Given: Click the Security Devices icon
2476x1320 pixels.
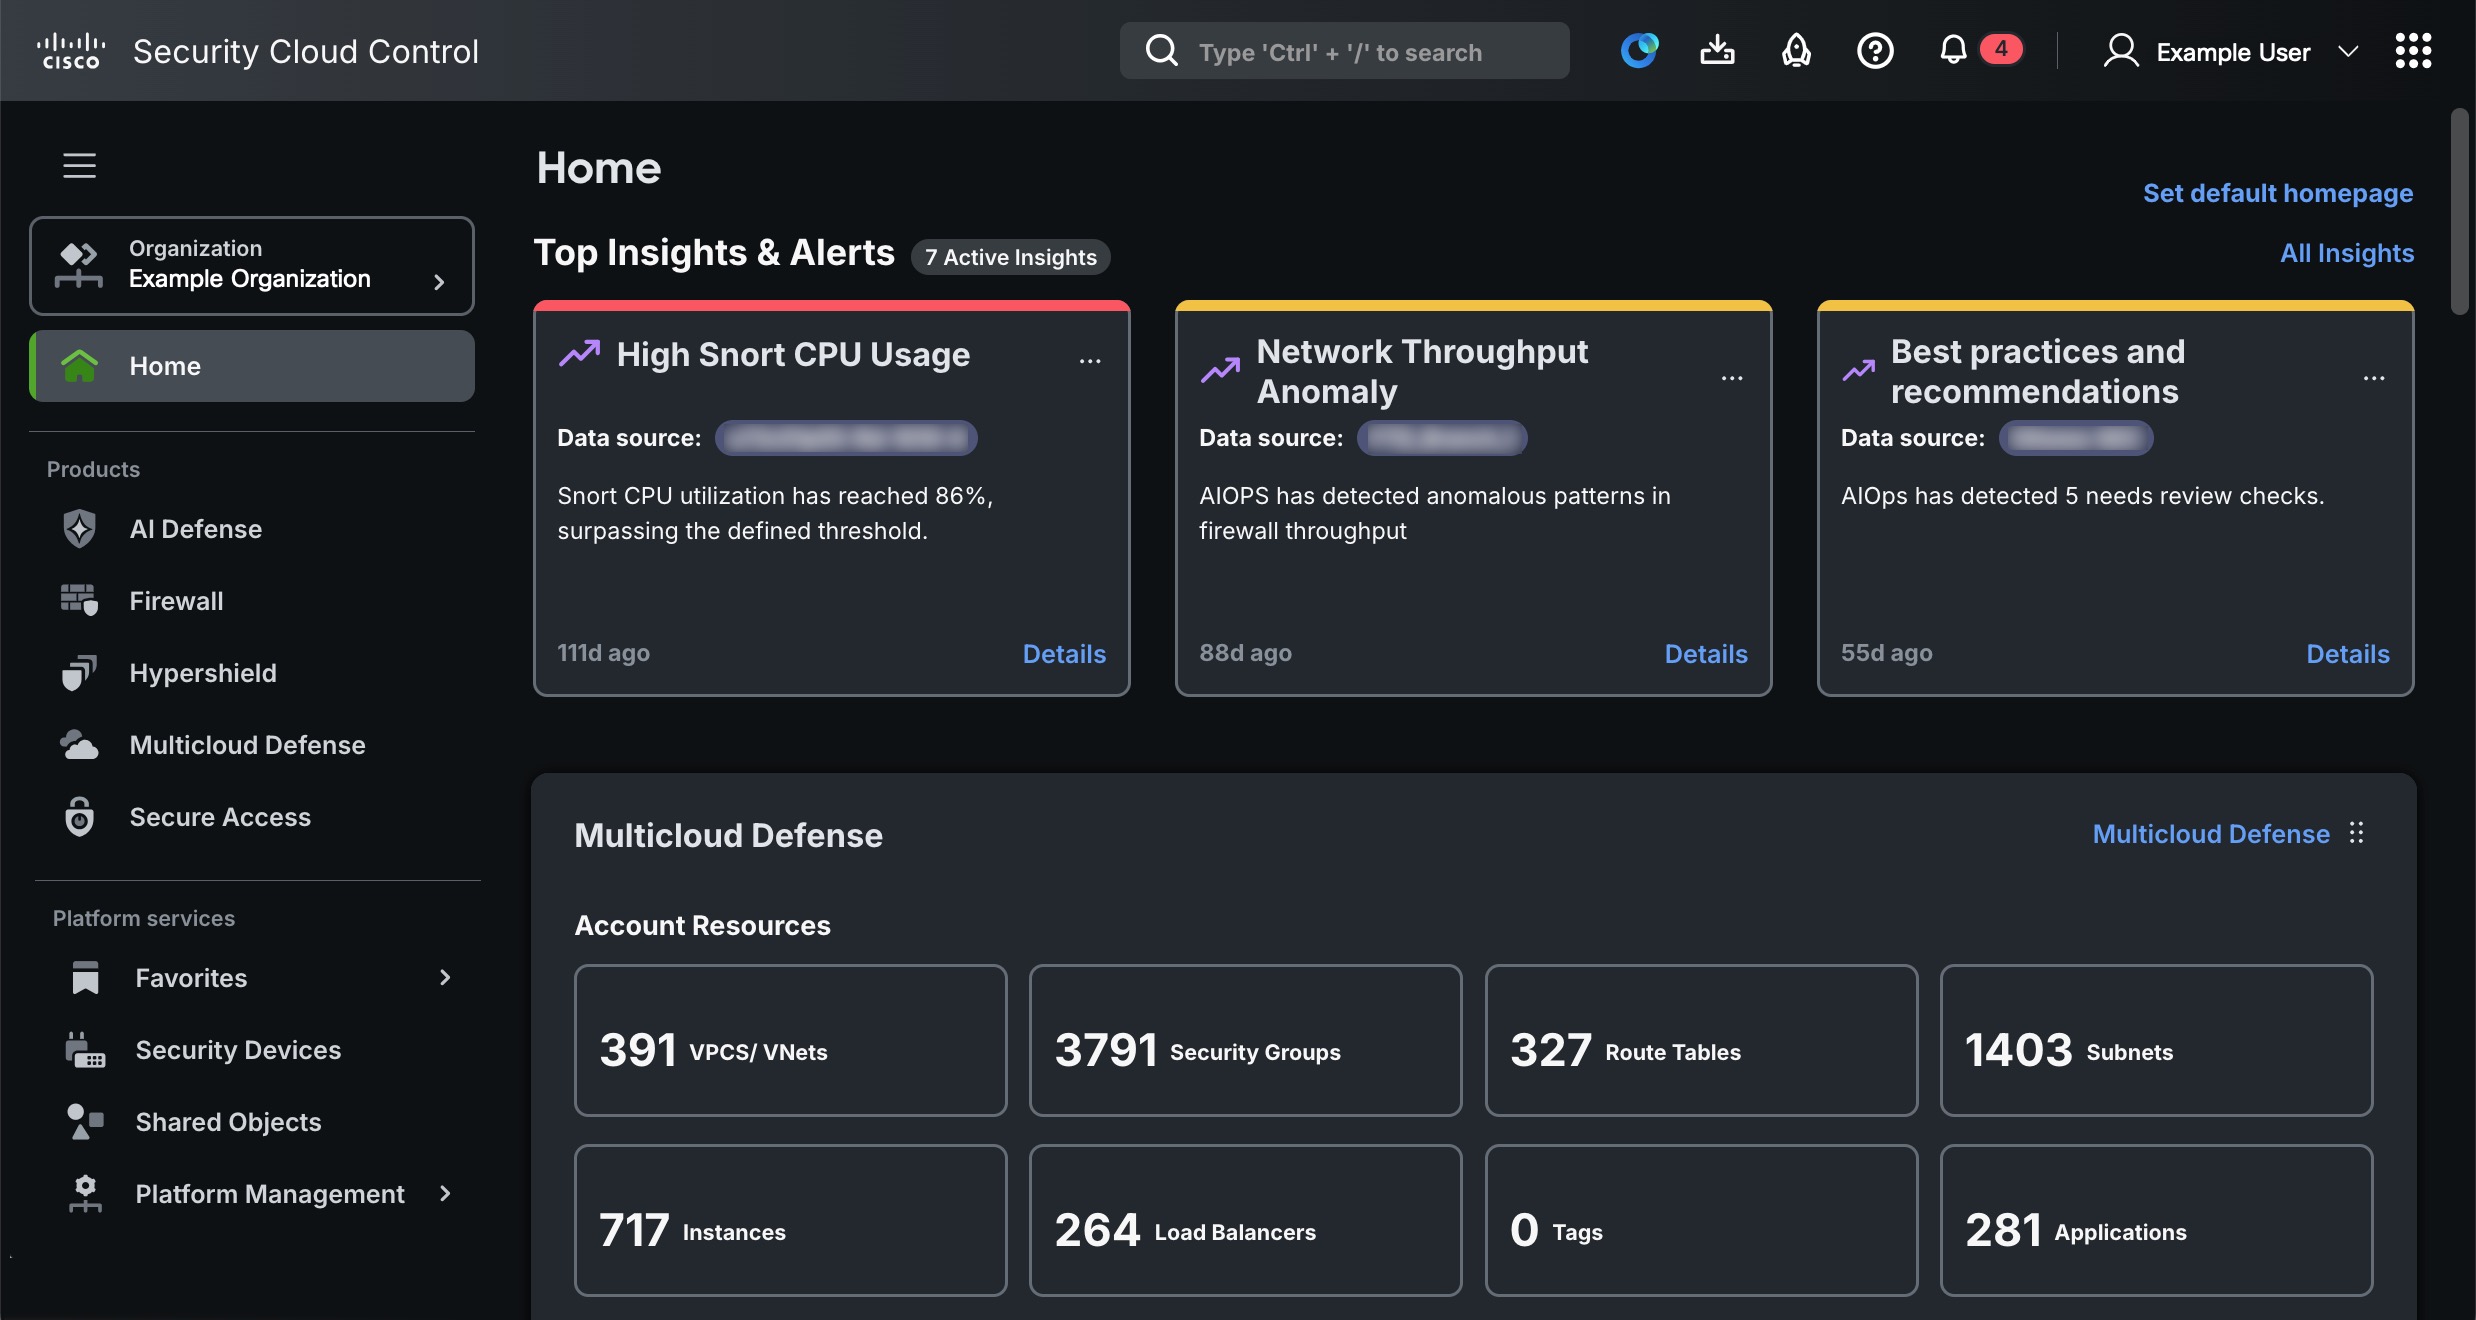Looking at the screenshot, I should (84, 1050).
